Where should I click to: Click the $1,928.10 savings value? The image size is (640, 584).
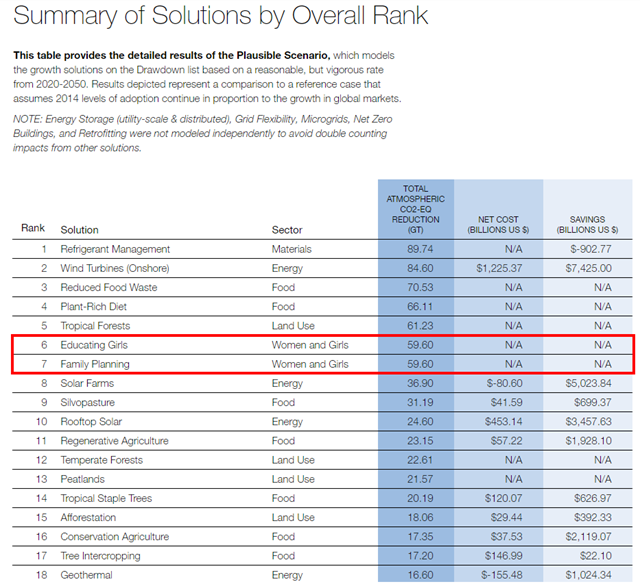[589, 441]
